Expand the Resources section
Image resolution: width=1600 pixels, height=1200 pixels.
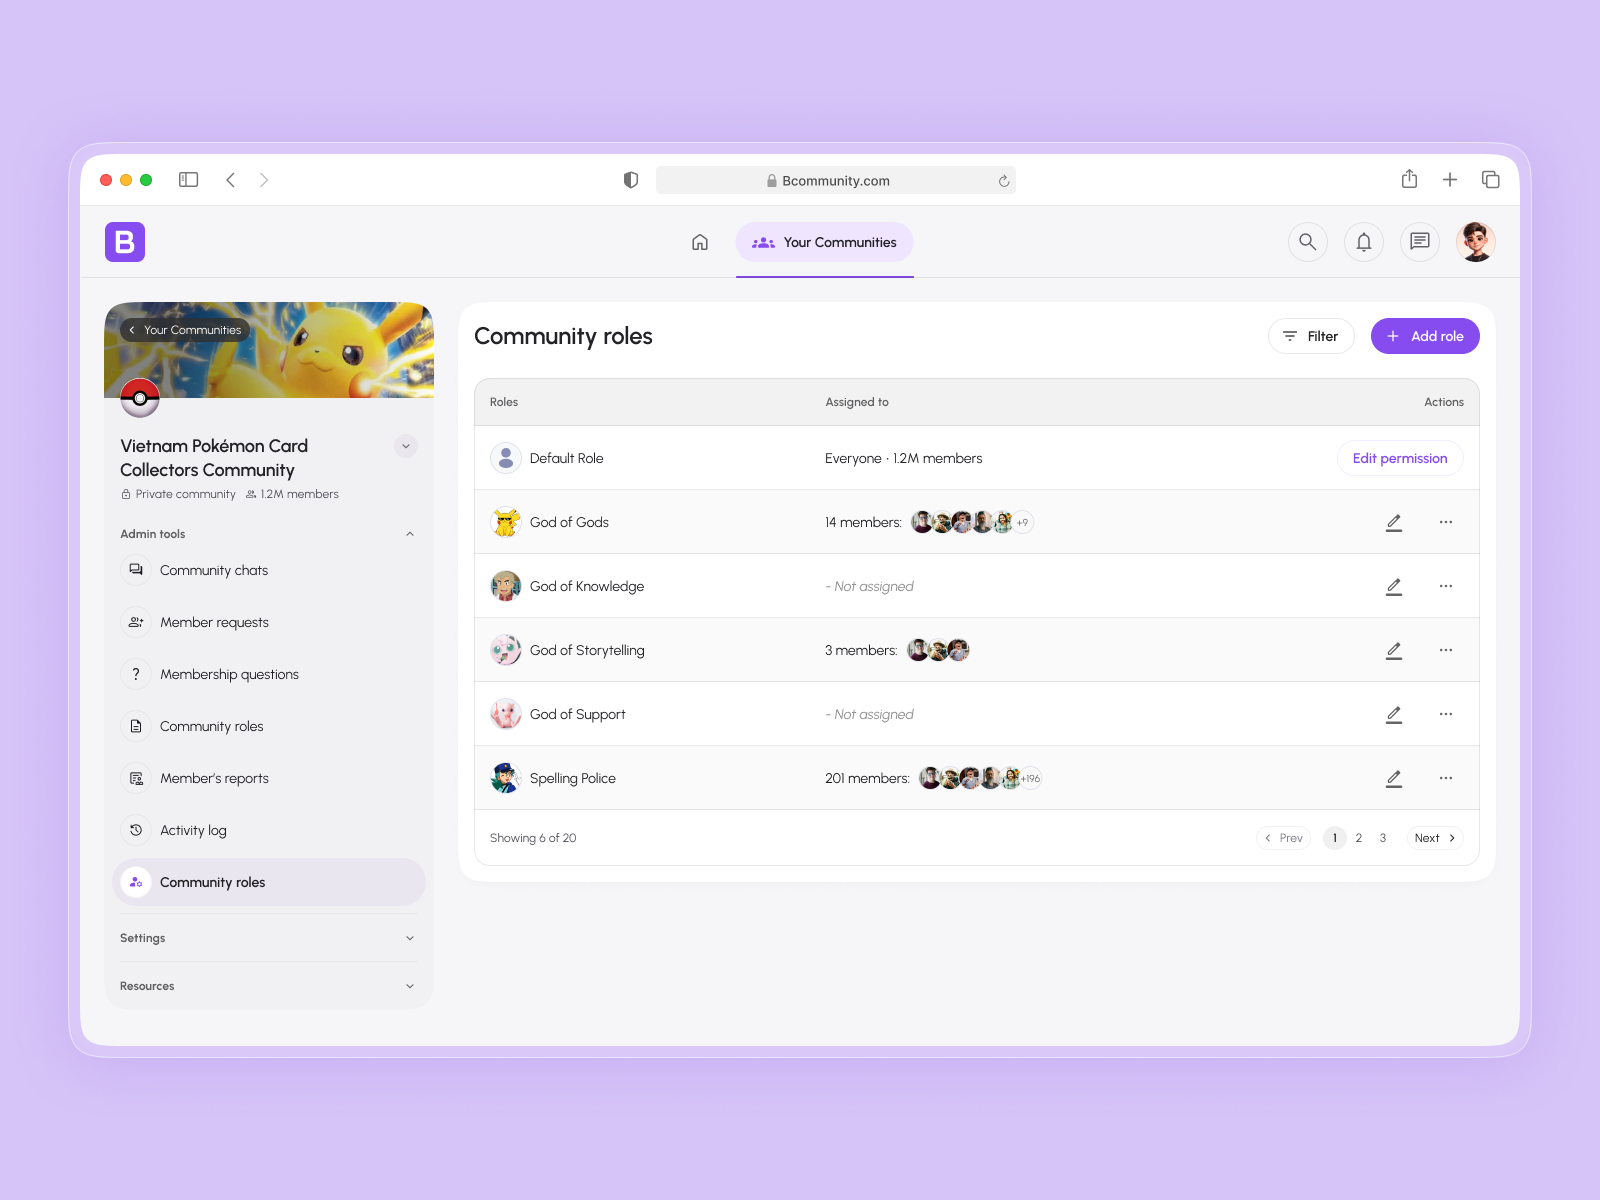(410, 986)
